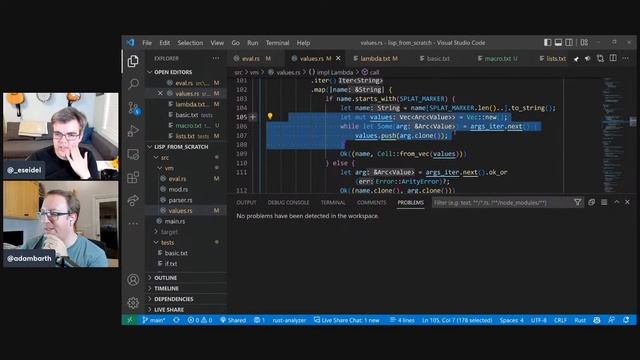Click the feedback person icon in status bar

pos(611,320)
